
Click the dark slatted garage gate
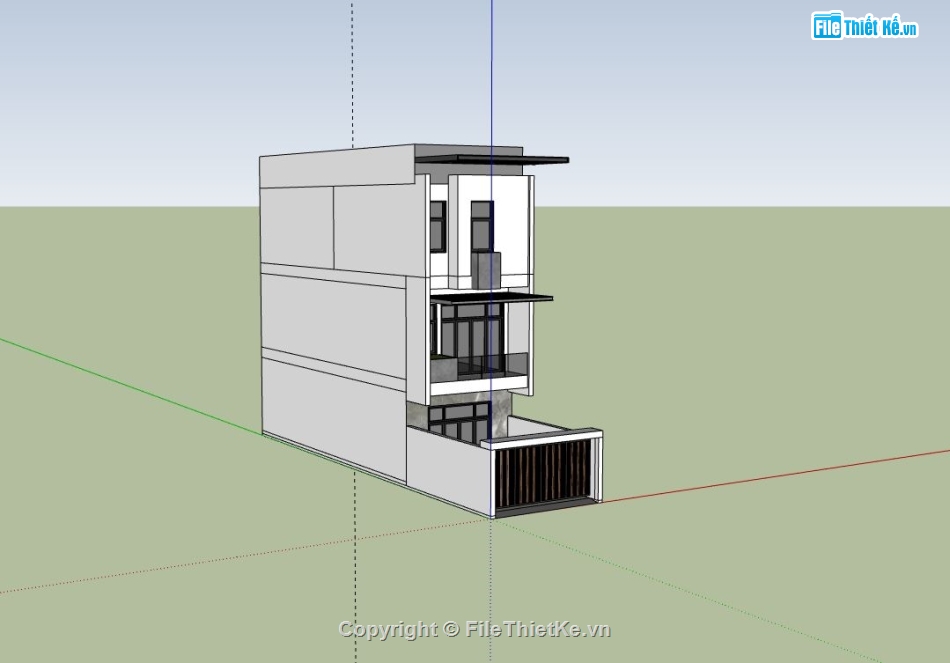click(x=543, y=473)
